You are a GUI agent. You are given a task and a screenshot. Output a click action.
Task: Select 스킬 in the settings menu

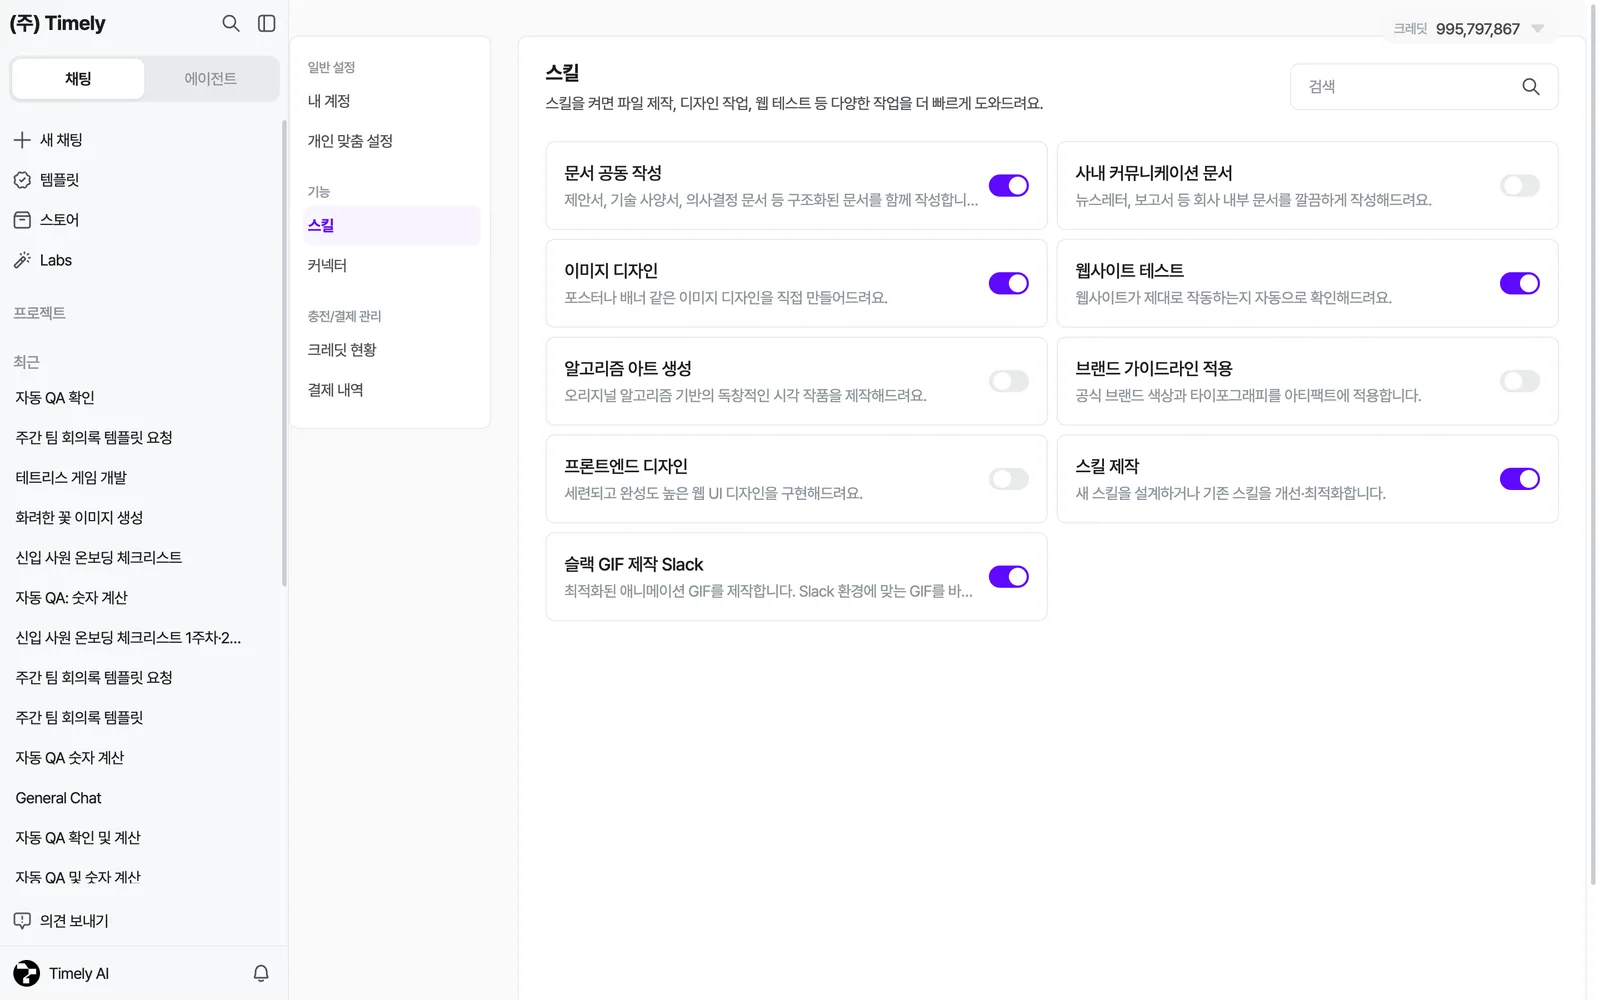391,226
